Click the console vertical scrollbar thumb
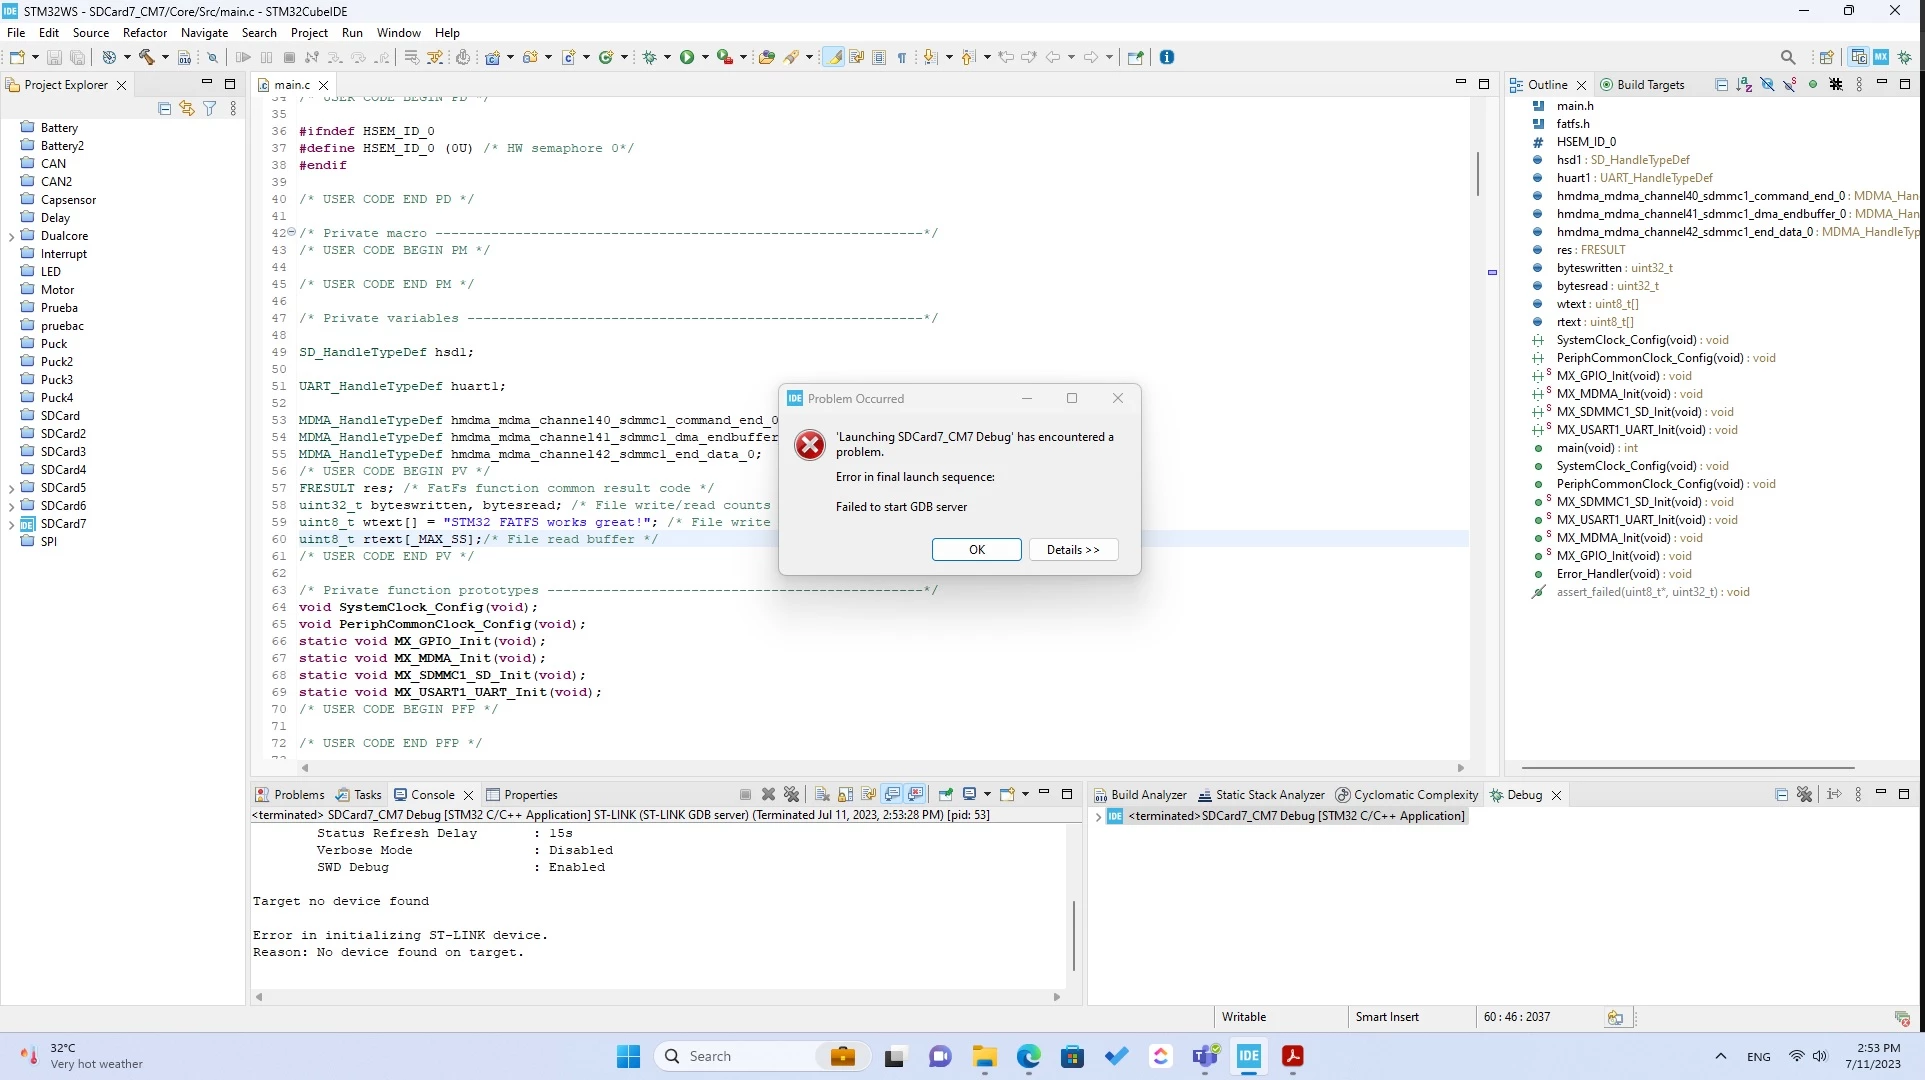The width and height of the screenshot is (1925, 1080). point(1074,935)
